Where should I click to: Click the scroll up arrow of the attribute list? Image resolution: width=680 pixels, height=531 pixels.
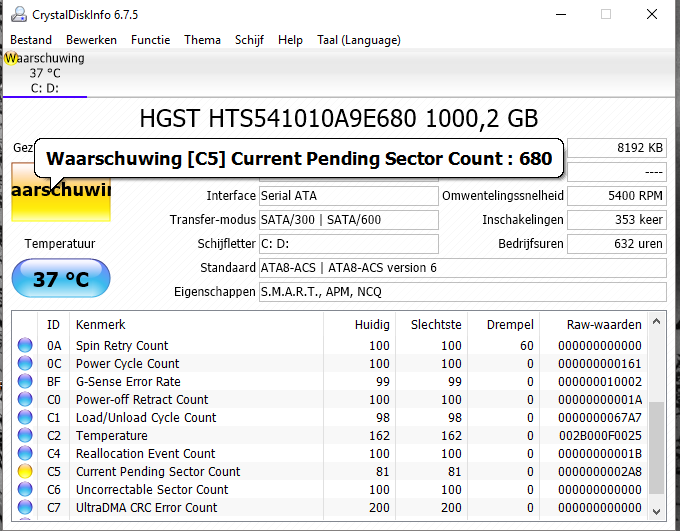(656, 323)
